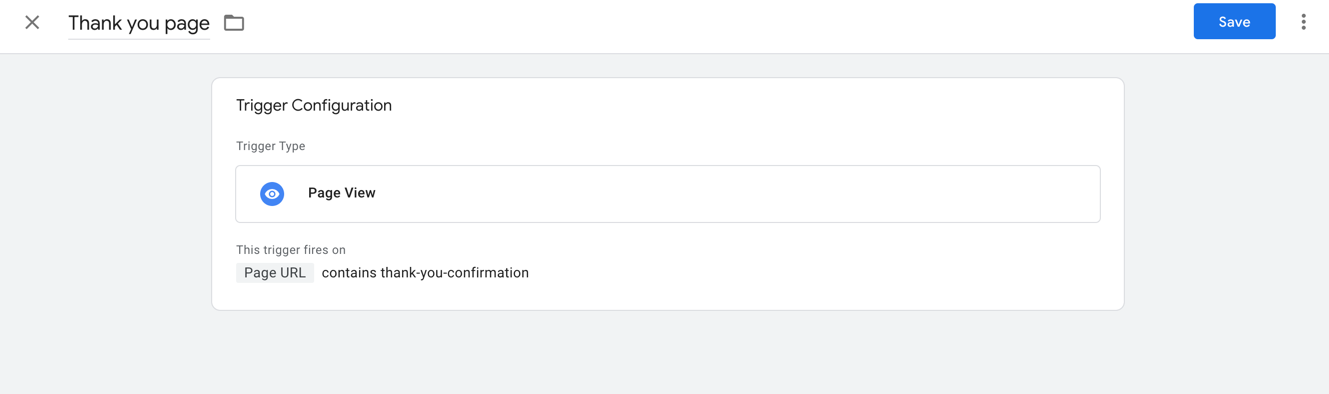The image size is (1329, 394).
Task: Click the gray background right of the card
Action: pos(1226,200)
